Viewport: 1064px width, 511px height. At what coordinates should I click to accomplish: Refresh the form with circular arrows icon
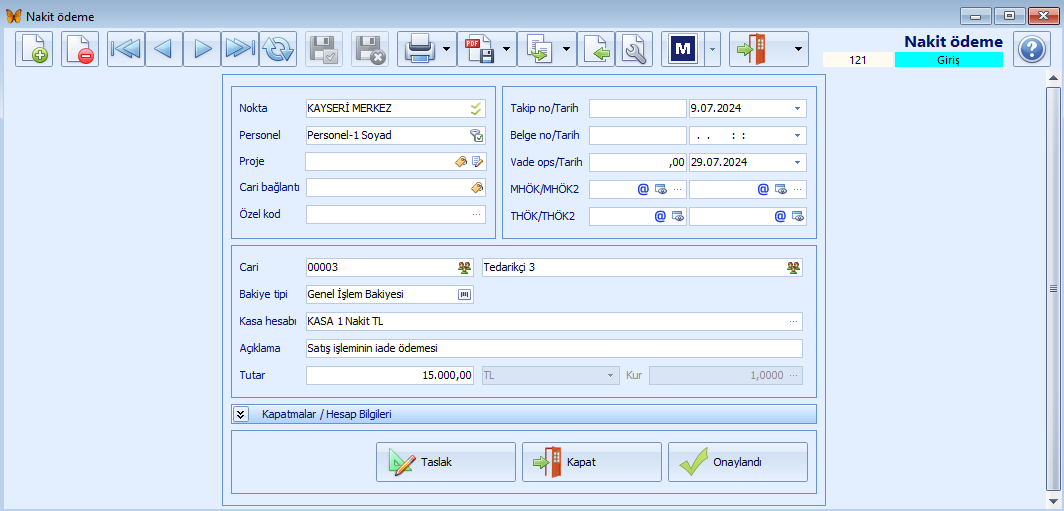278,49
